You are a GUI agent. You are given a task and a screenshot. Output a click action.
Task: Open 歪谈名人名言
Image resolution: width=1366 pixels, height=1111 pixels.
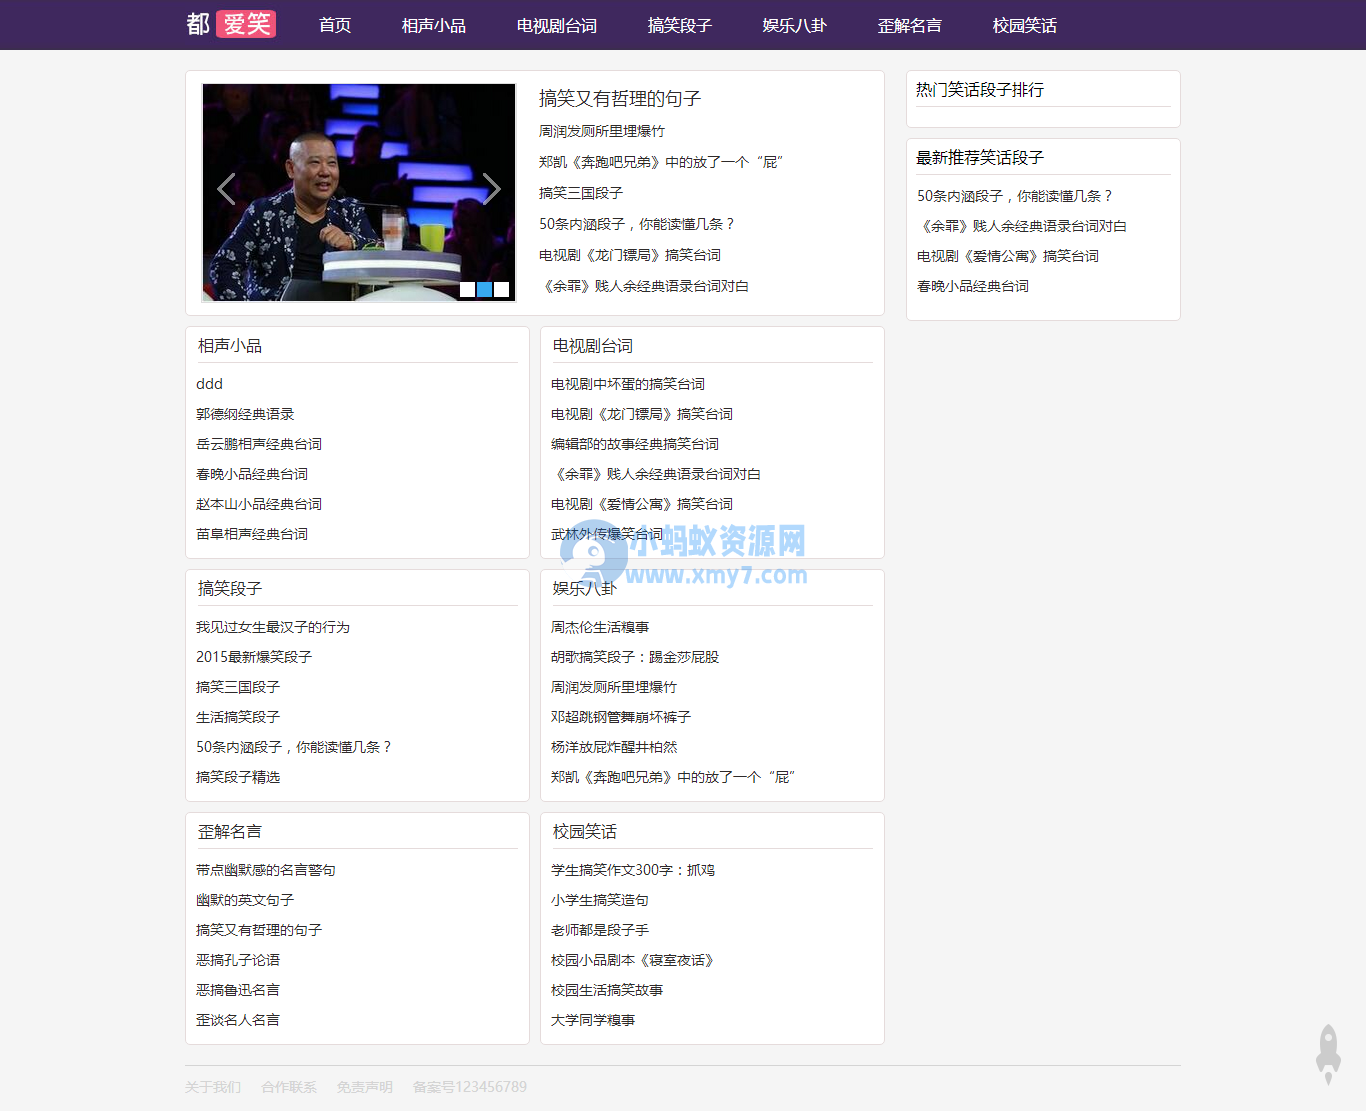(x=238, y=1020)
